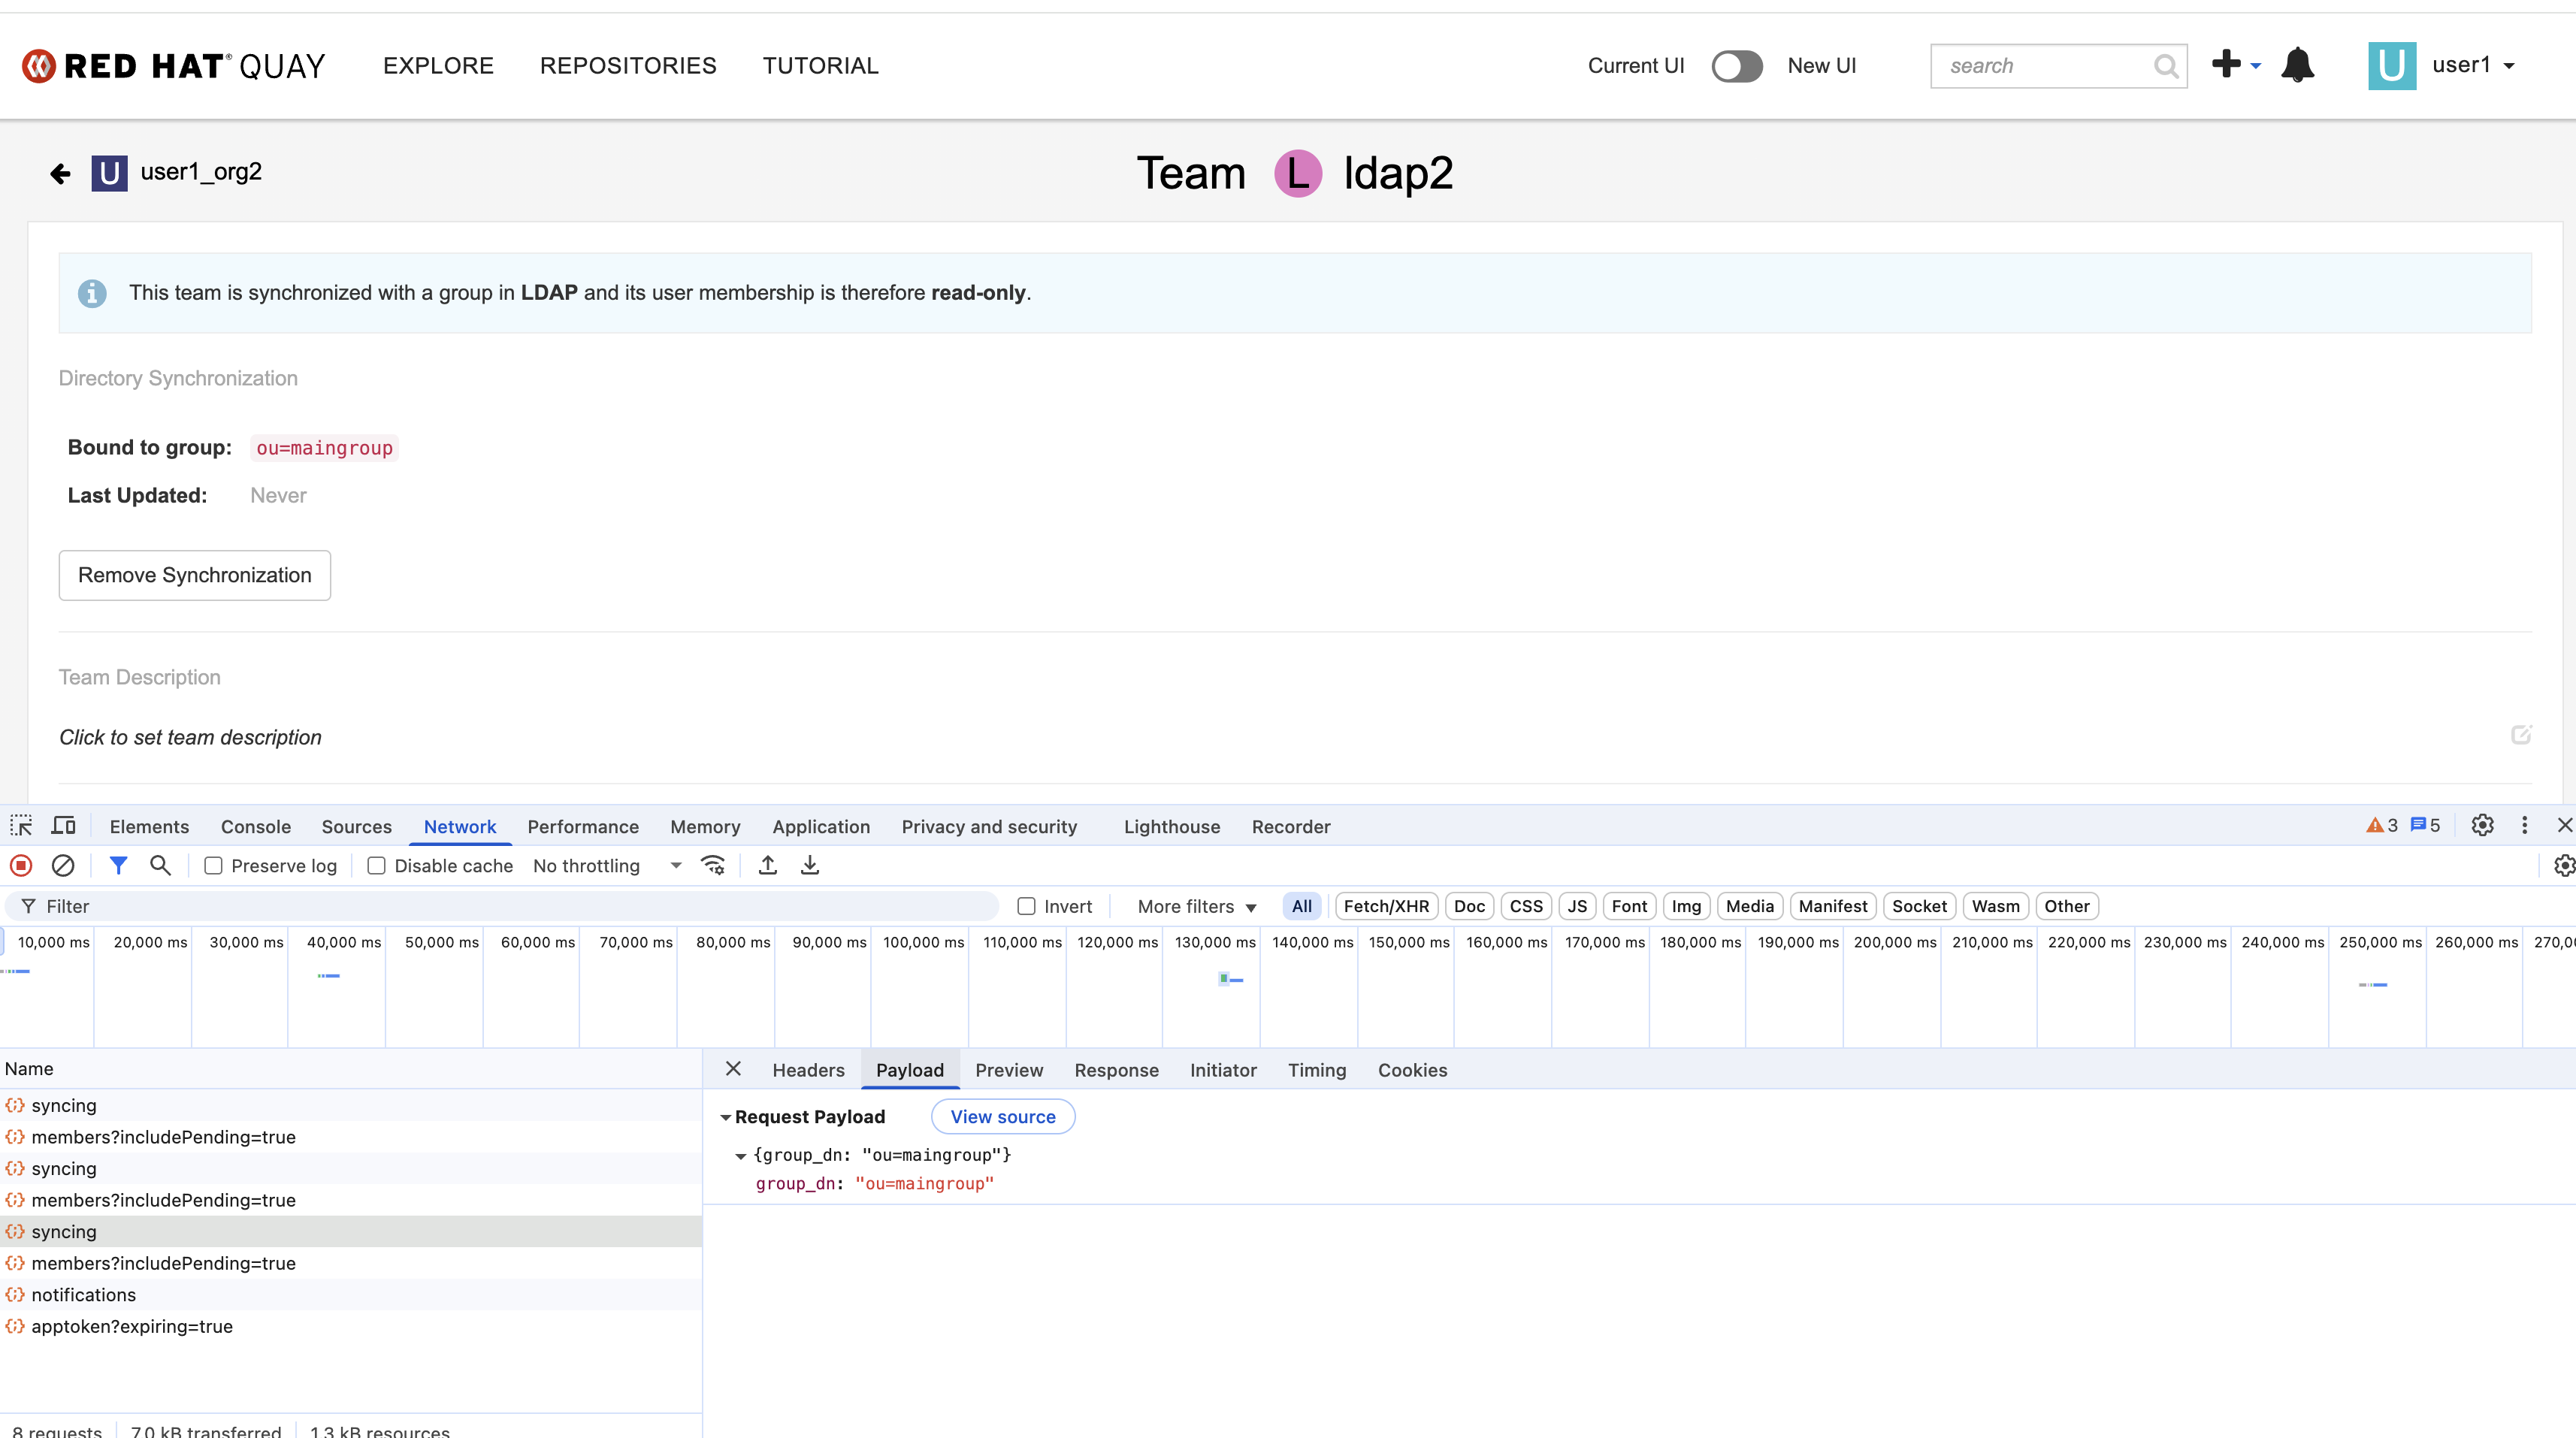Click the DevTools inspect element picker icon
Viewport: 2576px width, 1438px height.
(21, 826)
